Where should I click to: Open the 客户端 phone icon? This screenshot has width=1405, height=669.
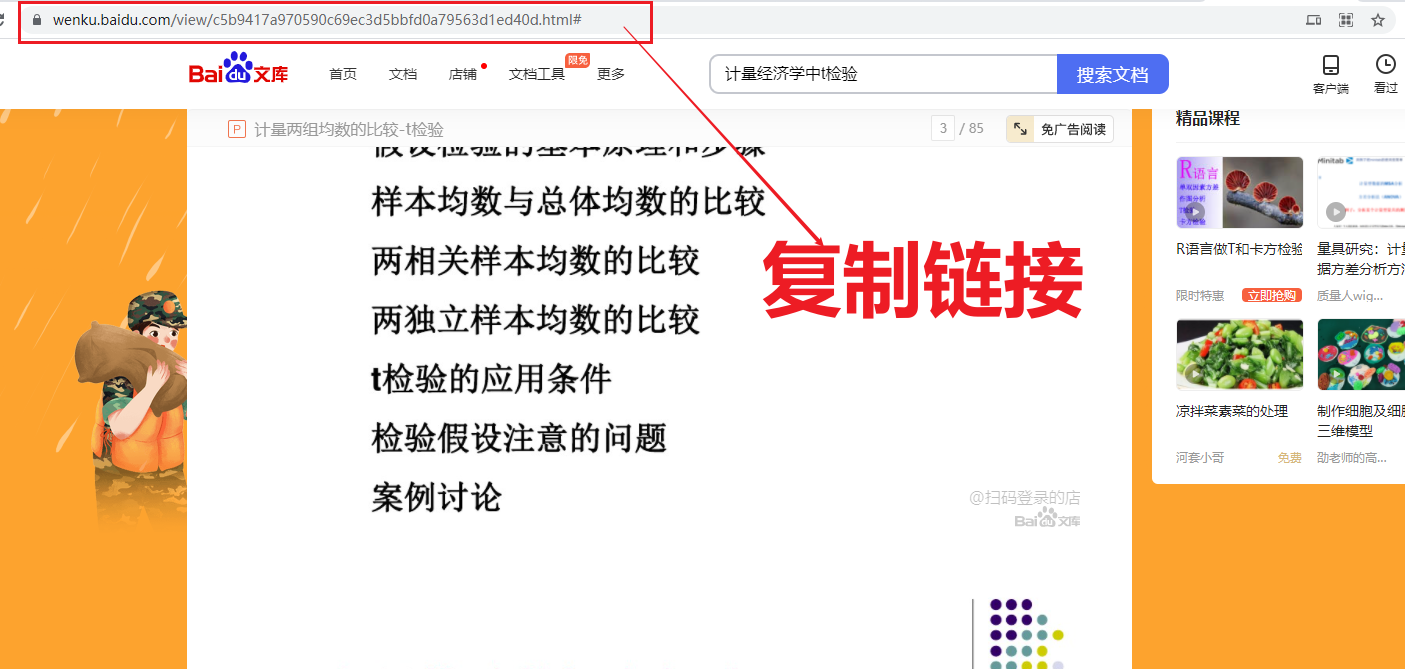[1330, 66]
